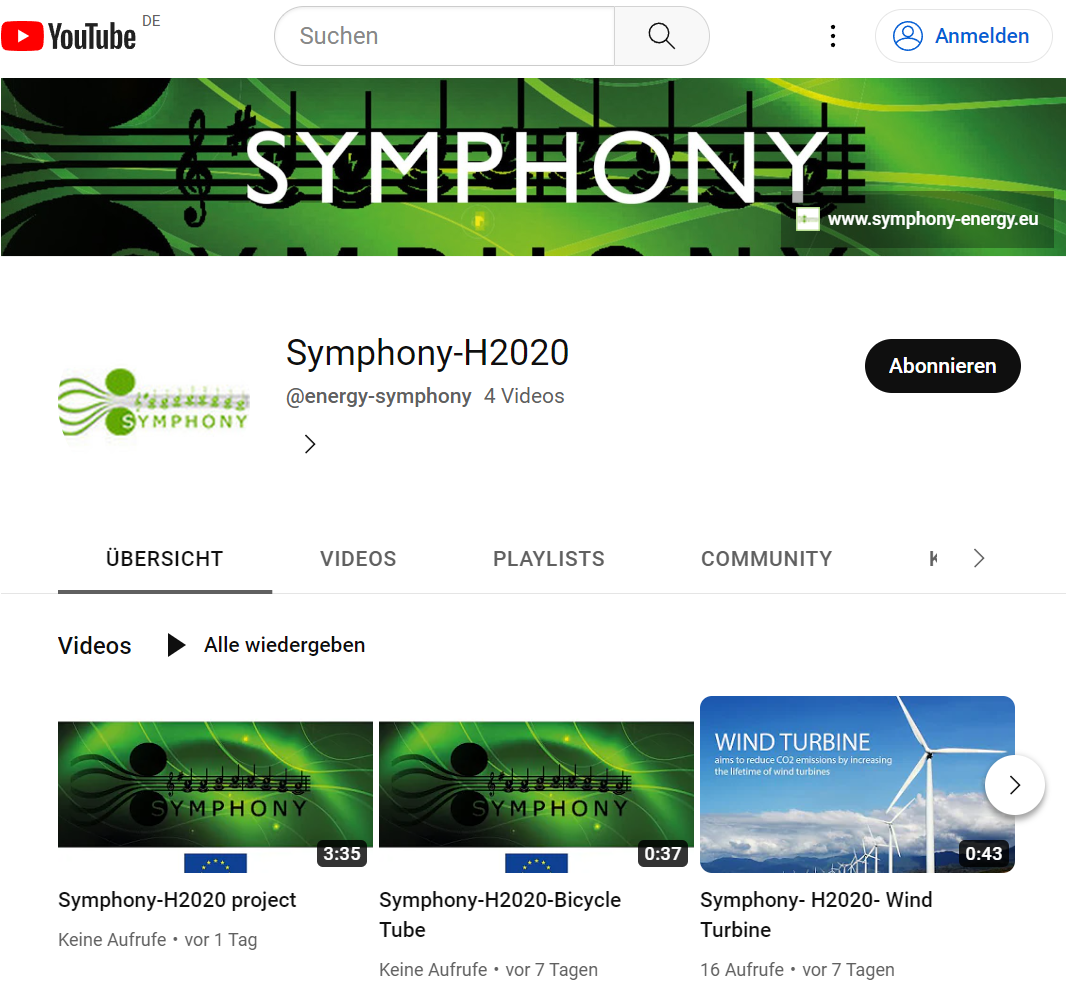Viewport: 1066px width, 989px height.
Task: Click the magnifying glass search button
Action: click(661, 36)
